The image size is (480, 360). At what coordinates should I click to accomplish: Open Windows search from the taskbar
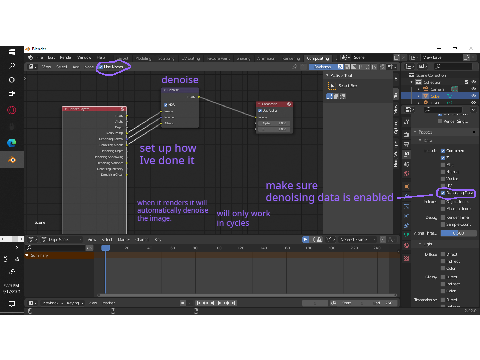12,65
